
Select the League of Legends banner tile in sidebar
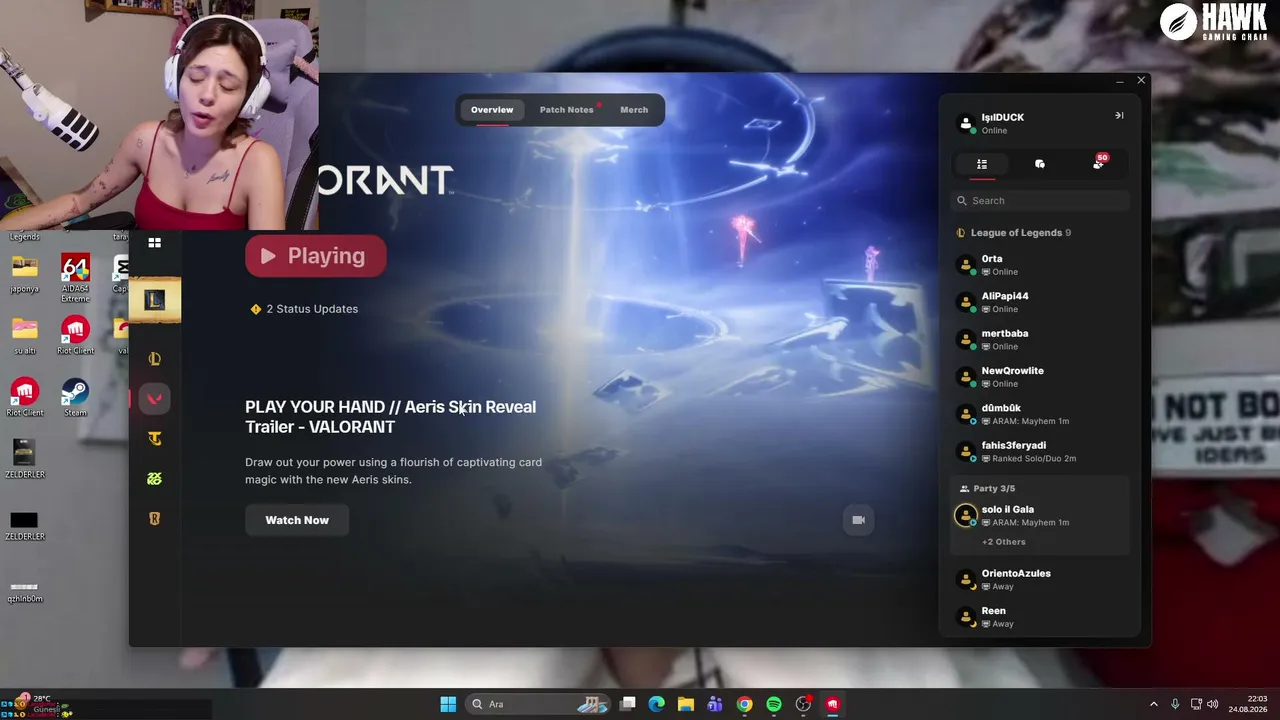click(x=155, y=300)
